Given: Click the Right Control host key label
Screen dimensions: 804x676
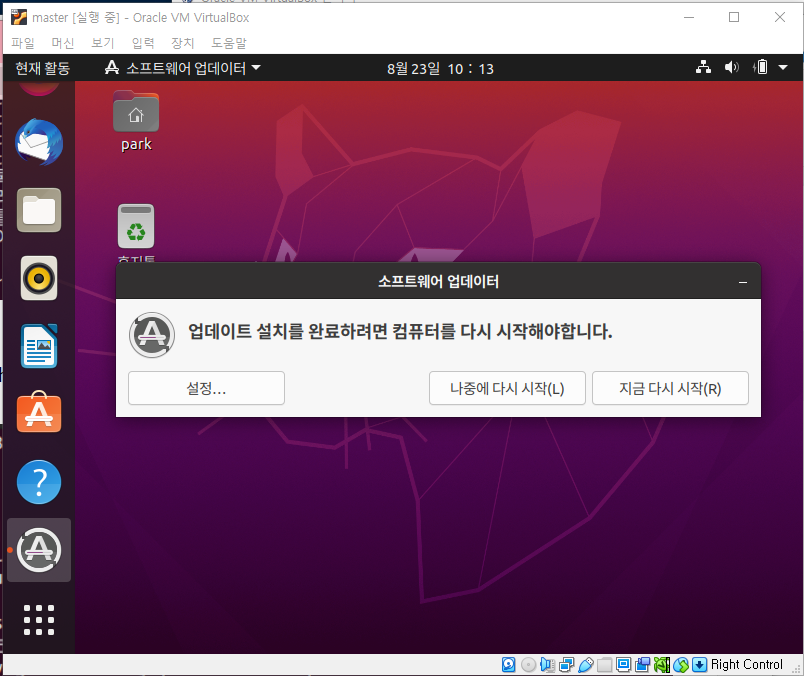Looking at the screenshot, I should pos(747,665).
